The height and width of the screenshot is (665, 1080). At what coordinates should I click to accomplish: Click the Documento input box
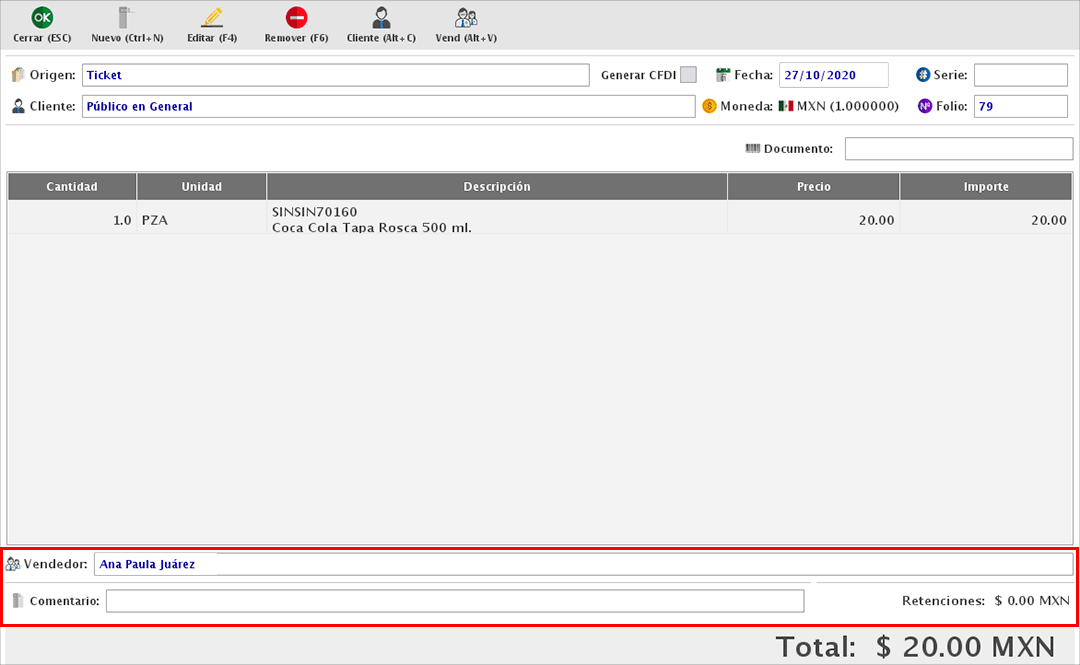(958, 149)
